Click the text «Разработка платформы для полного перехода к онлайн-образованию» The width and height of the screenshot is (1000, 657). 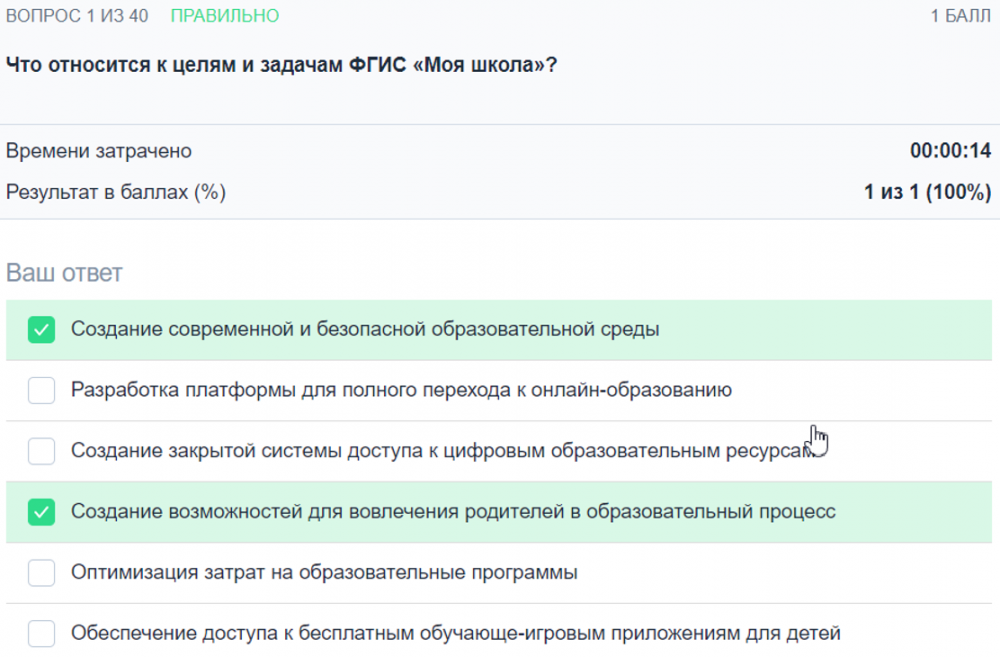[x=401, y=390]
